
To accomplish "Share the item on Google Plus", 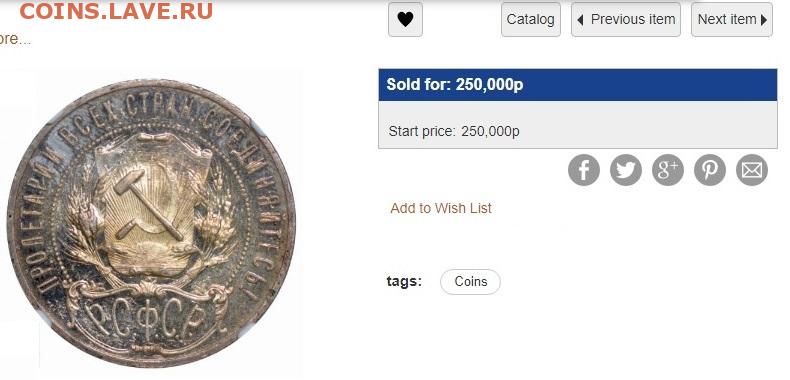I will pos(668,170).
